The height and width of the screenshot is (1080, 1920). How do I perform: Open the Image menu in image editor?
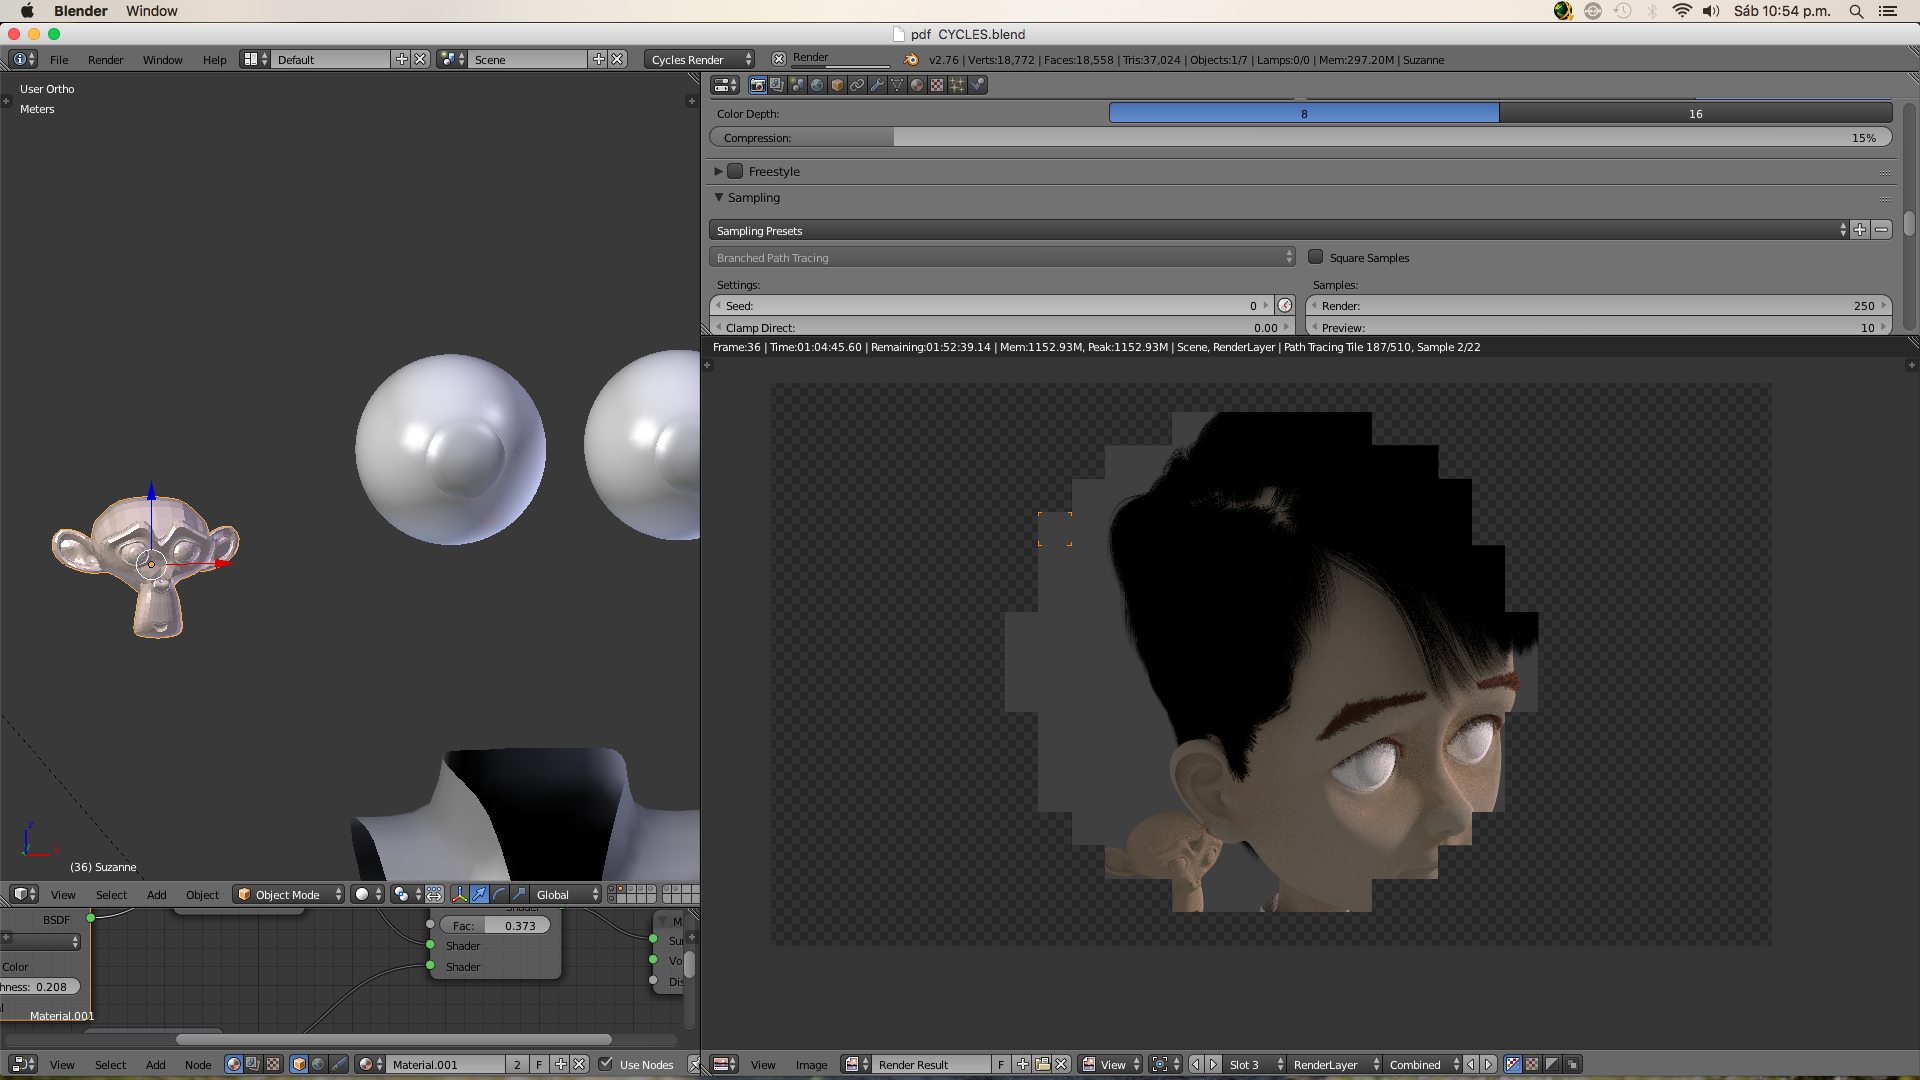pyautogui.click(x=811, y=1064)
